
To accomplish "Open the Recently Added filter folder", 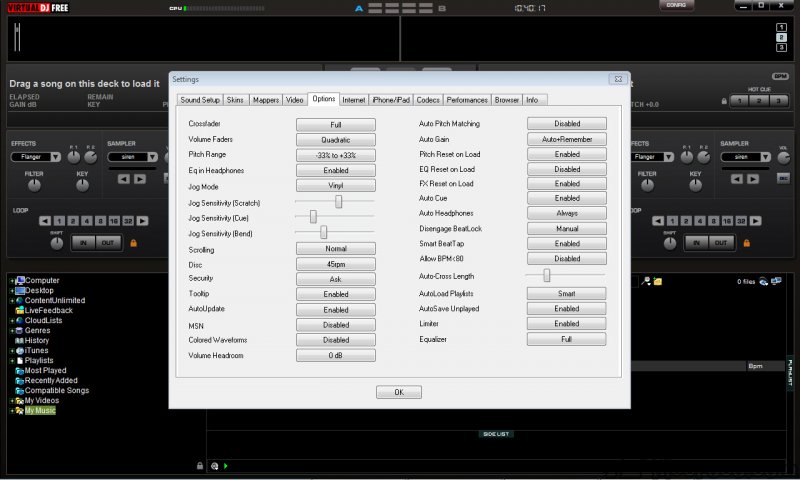I will point(46,381).
